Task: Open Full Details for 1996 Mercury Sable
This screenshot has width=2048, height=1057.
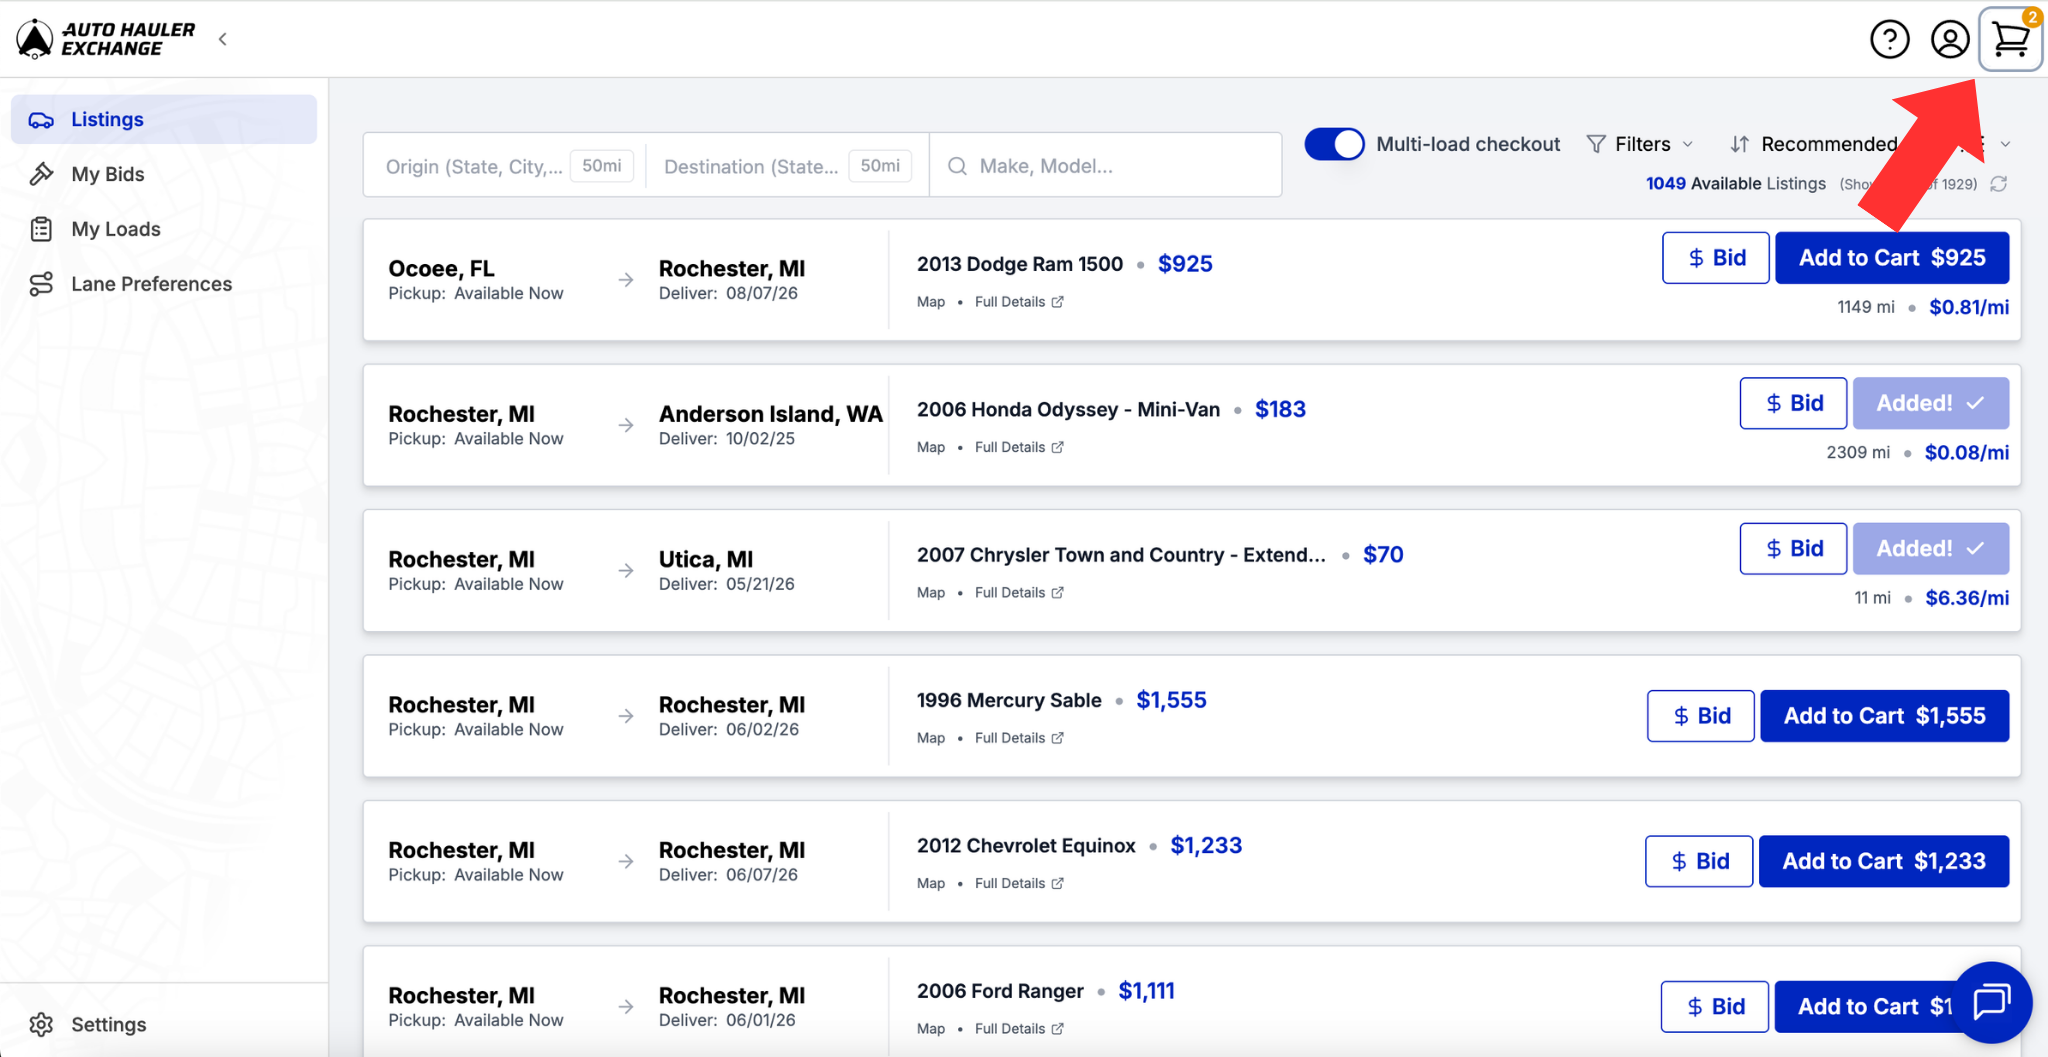Action: click(x=1019, y=738)
